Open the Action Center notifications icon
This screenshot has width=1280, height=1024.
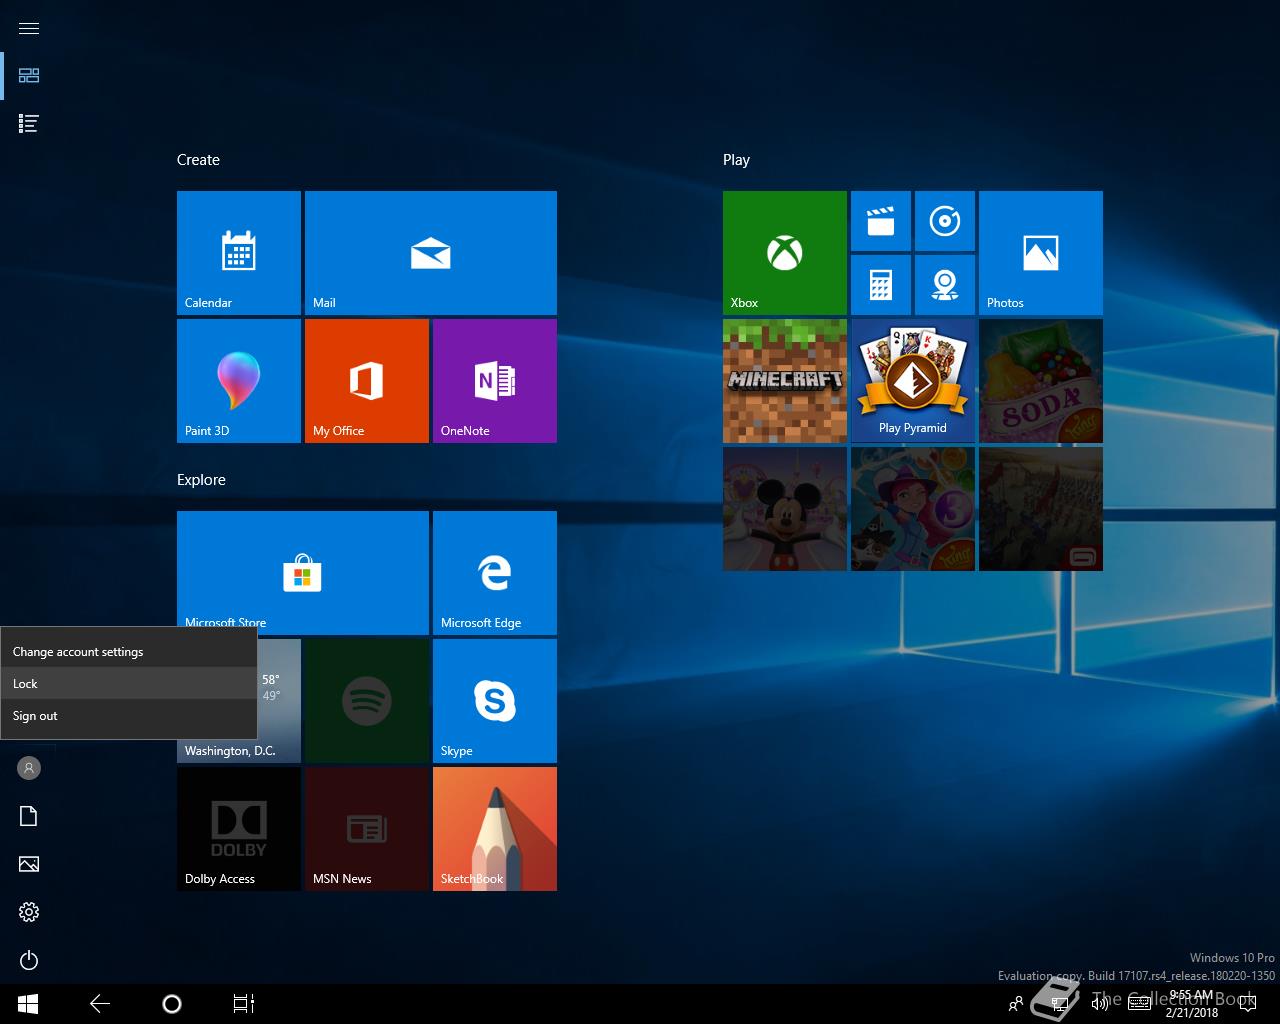pos(1248,1004)
